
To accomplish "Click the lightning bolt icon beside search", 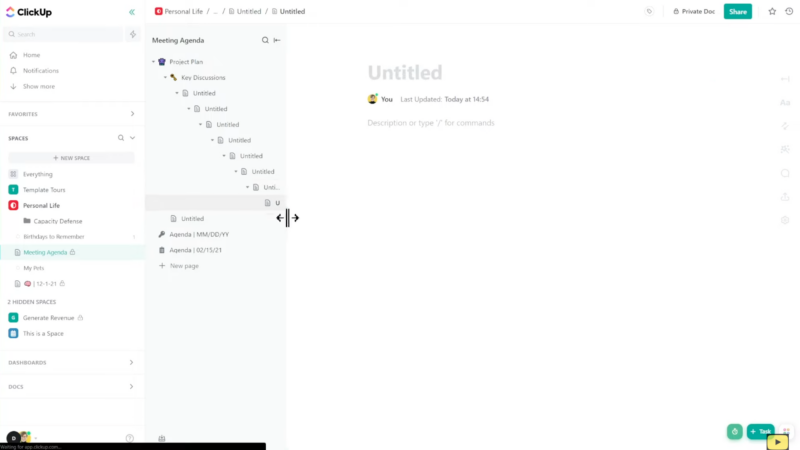I will click(133, 34).
